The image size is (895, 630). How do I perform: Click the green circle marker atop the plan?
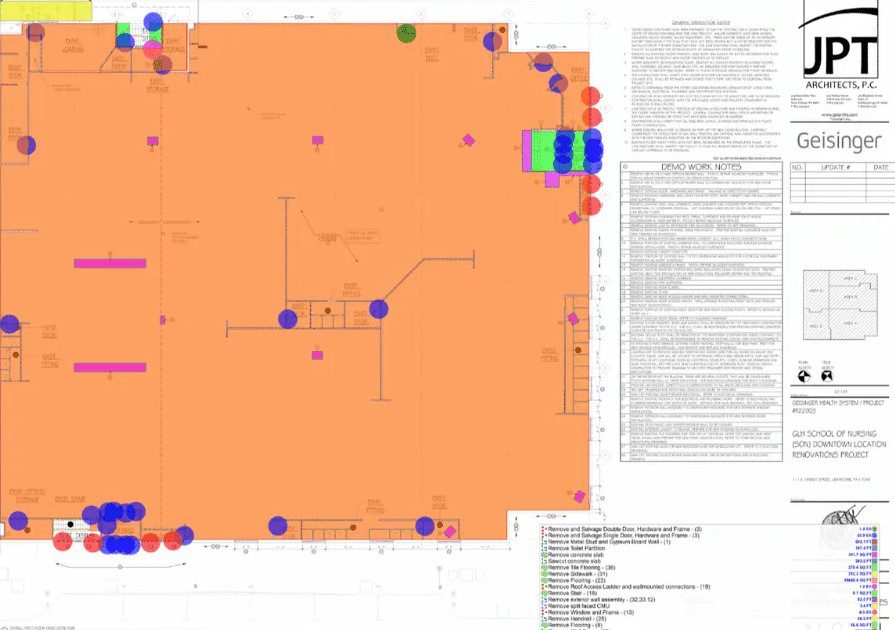tap(406, 33)
